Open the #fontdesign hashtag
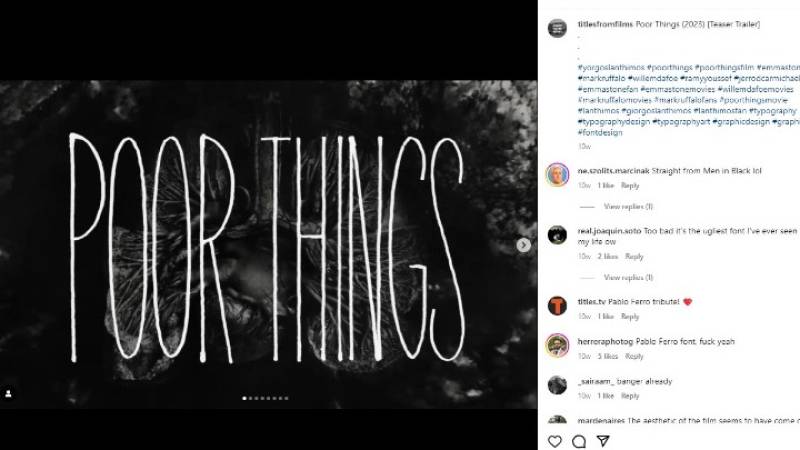800x450 pixels. click(600, 133)
